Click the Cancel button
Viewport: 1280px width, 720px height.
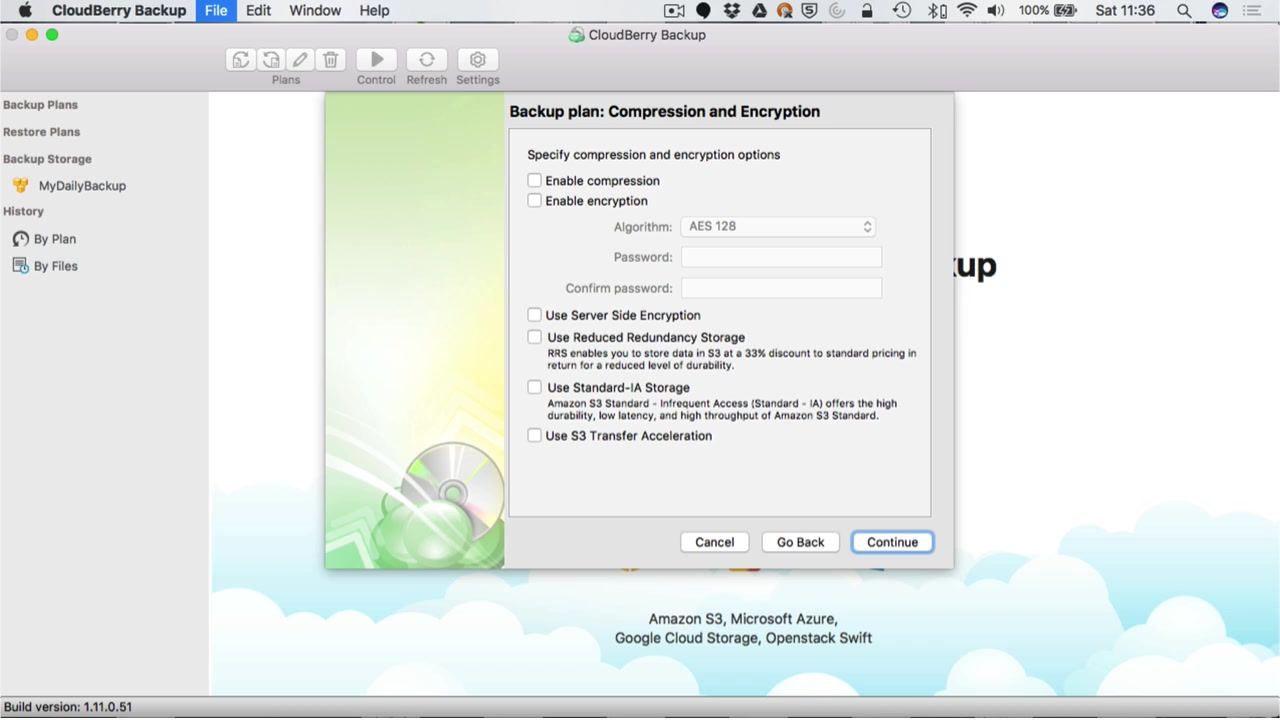tap(715, 542)
